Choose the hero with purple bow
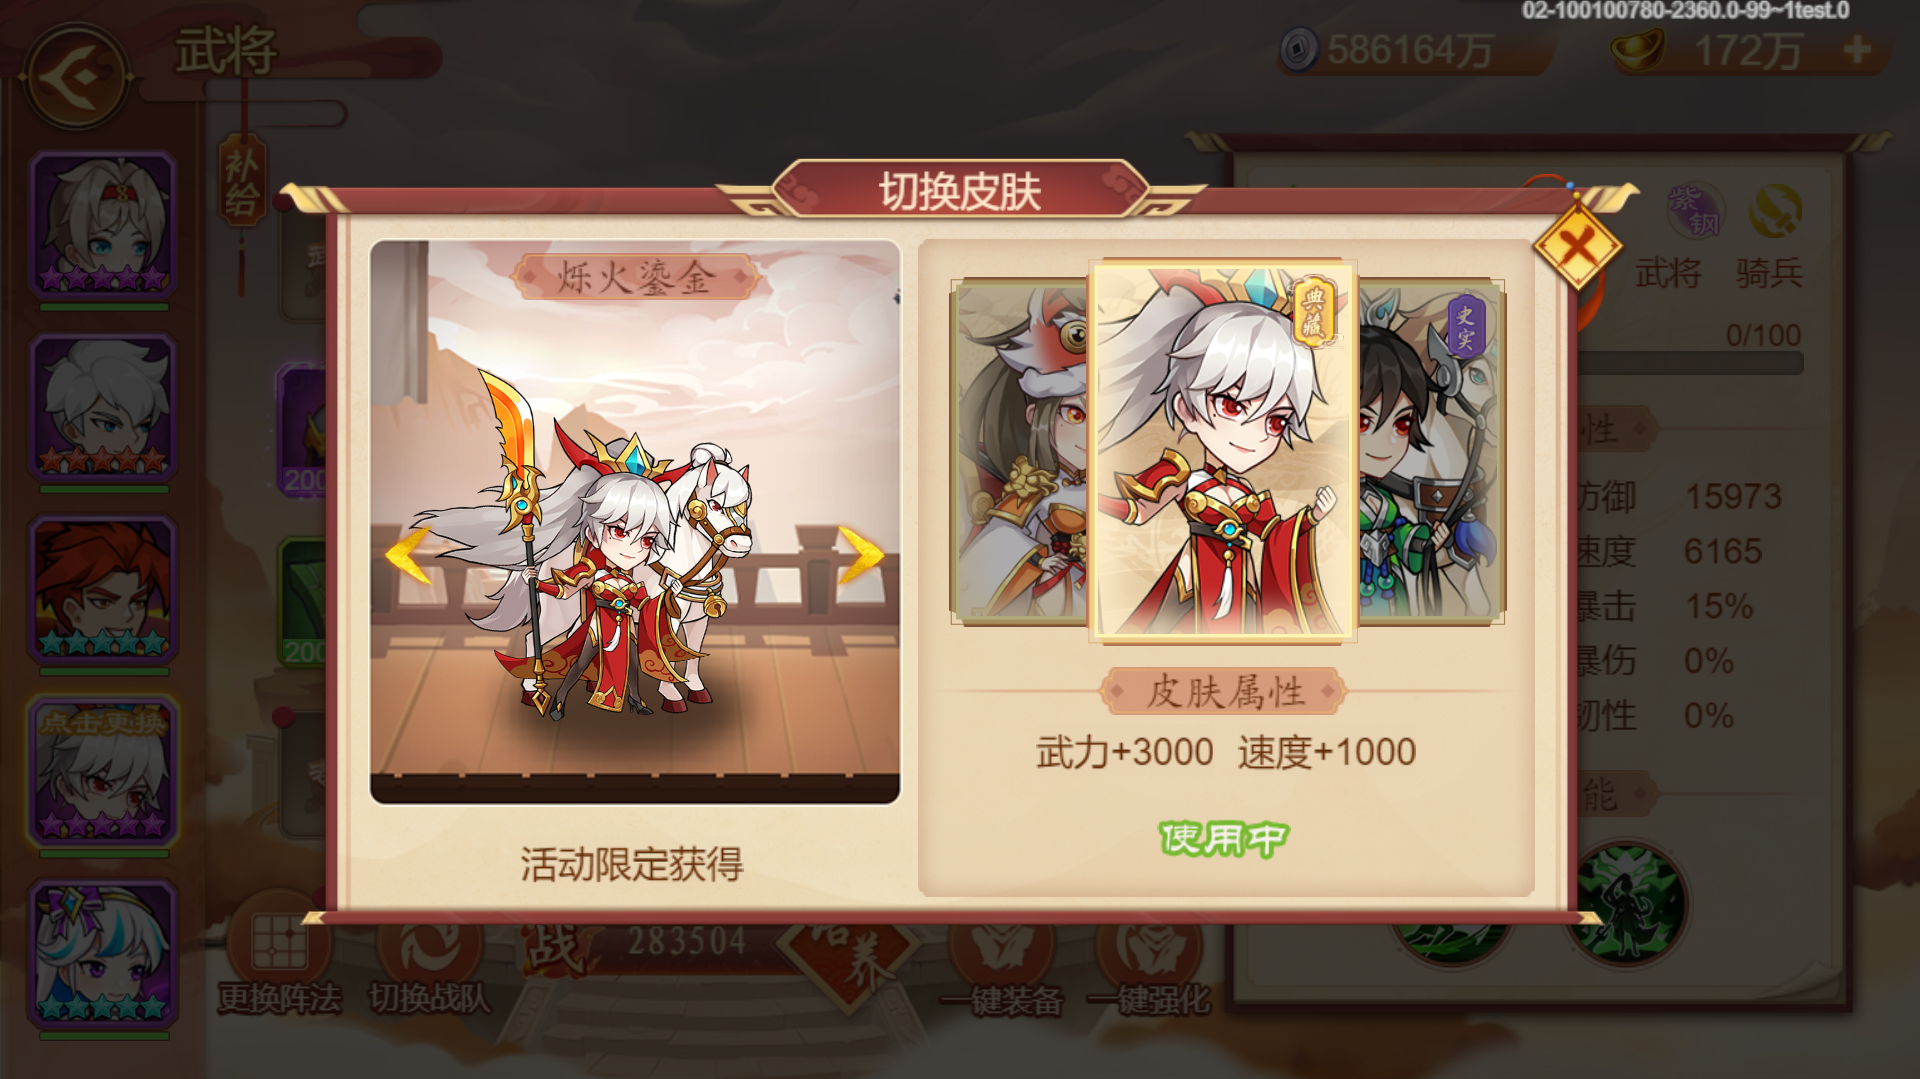This screenshot has height=1079, width=1920. click(103, 954)
